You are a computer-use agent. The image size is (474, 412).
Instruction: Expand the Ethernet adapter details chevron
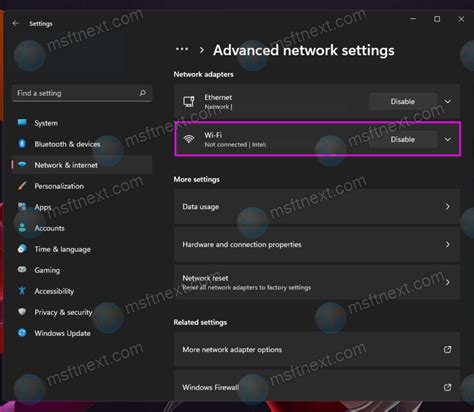pyautogui.click(x=448, y=101)
